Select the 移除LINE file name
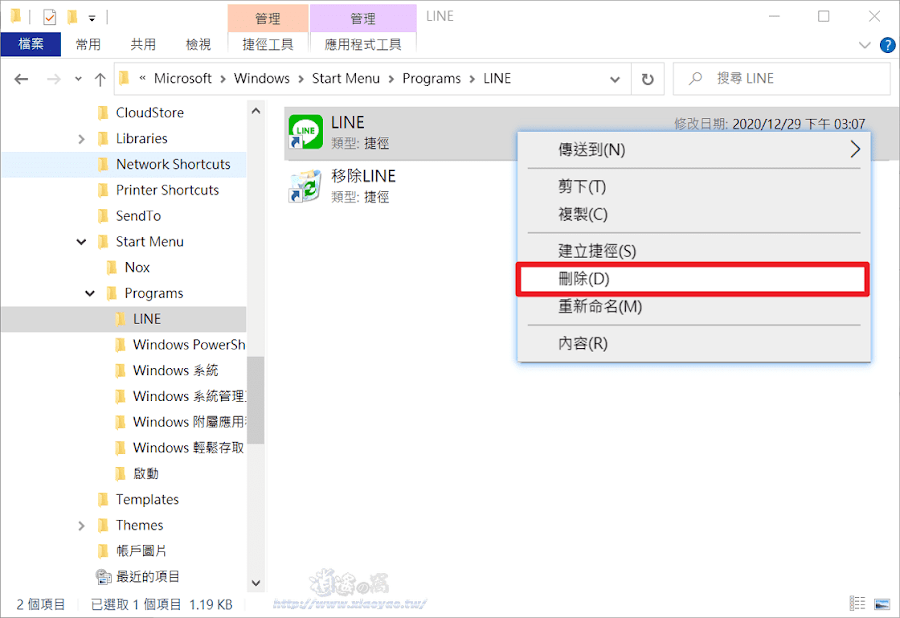900x618 pixels. coord(363,176)
